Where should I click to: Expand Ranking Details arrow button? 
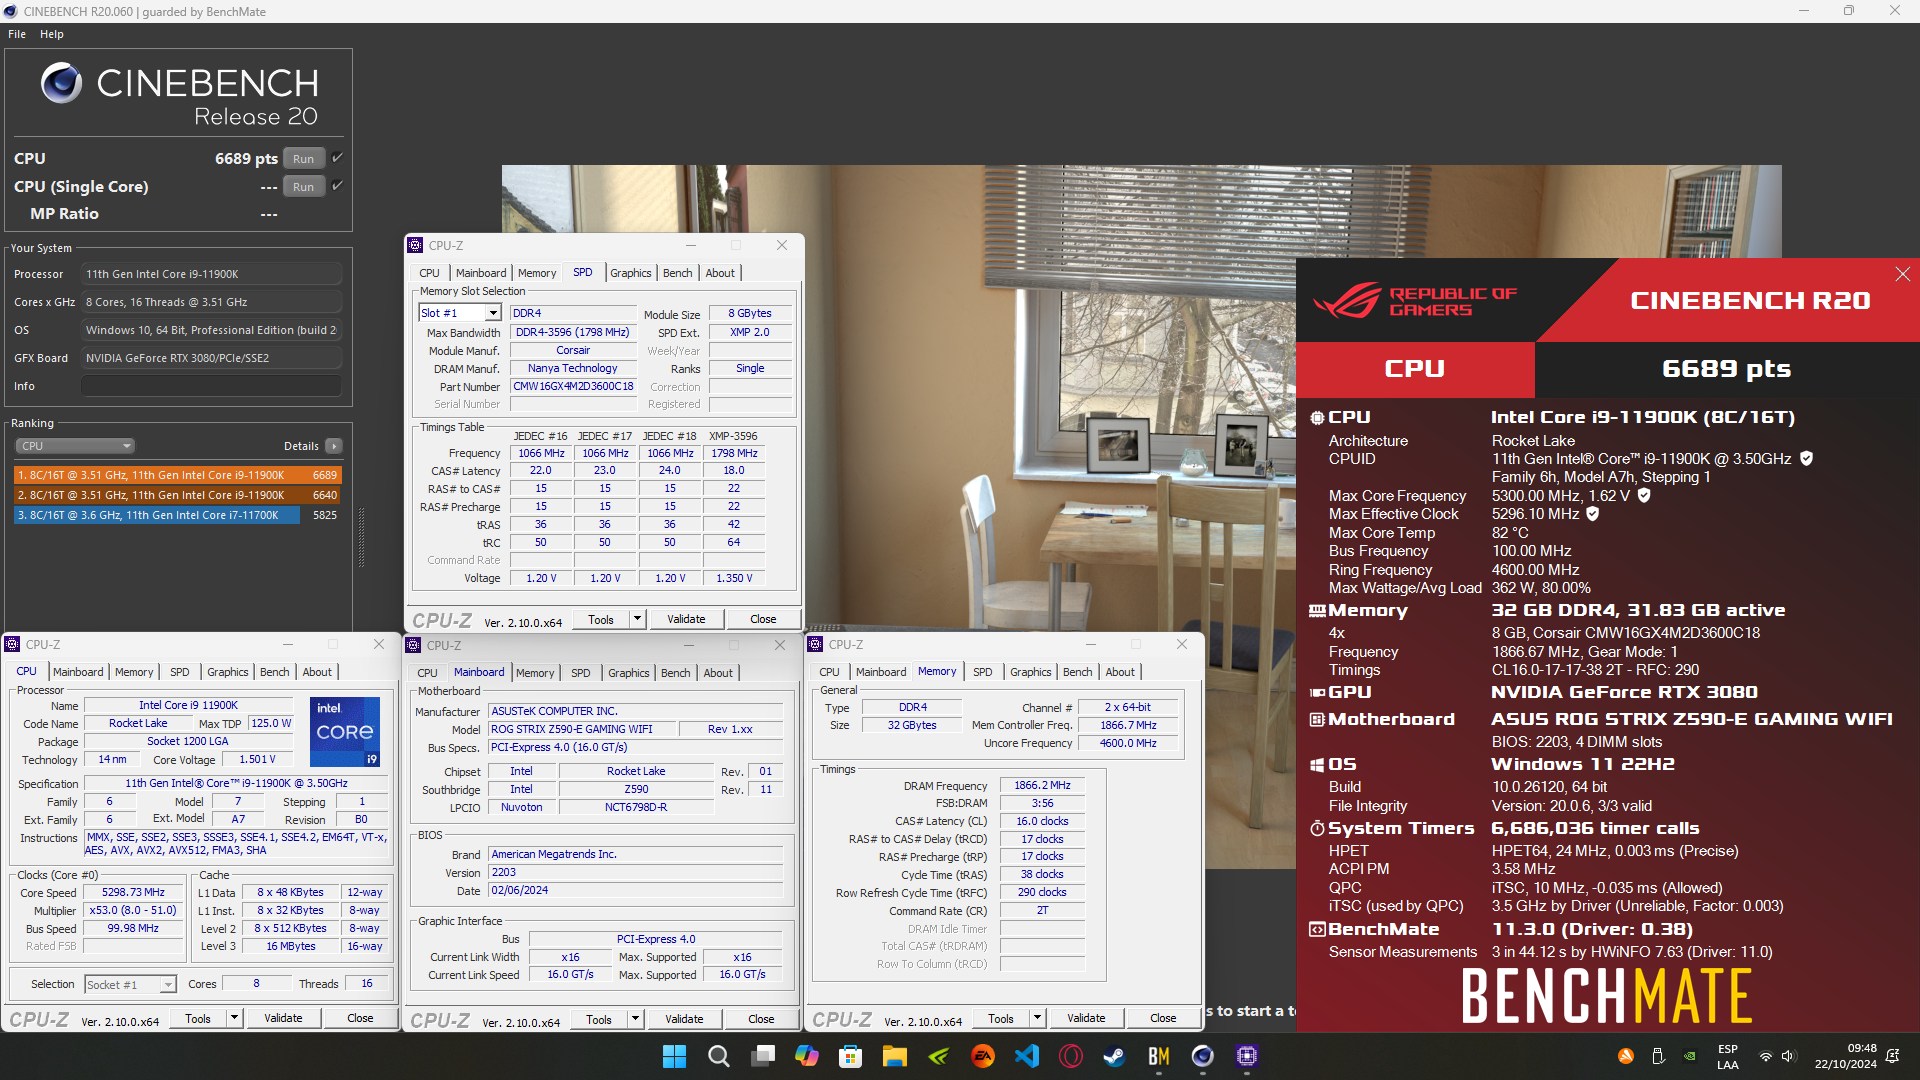(334, 446)
